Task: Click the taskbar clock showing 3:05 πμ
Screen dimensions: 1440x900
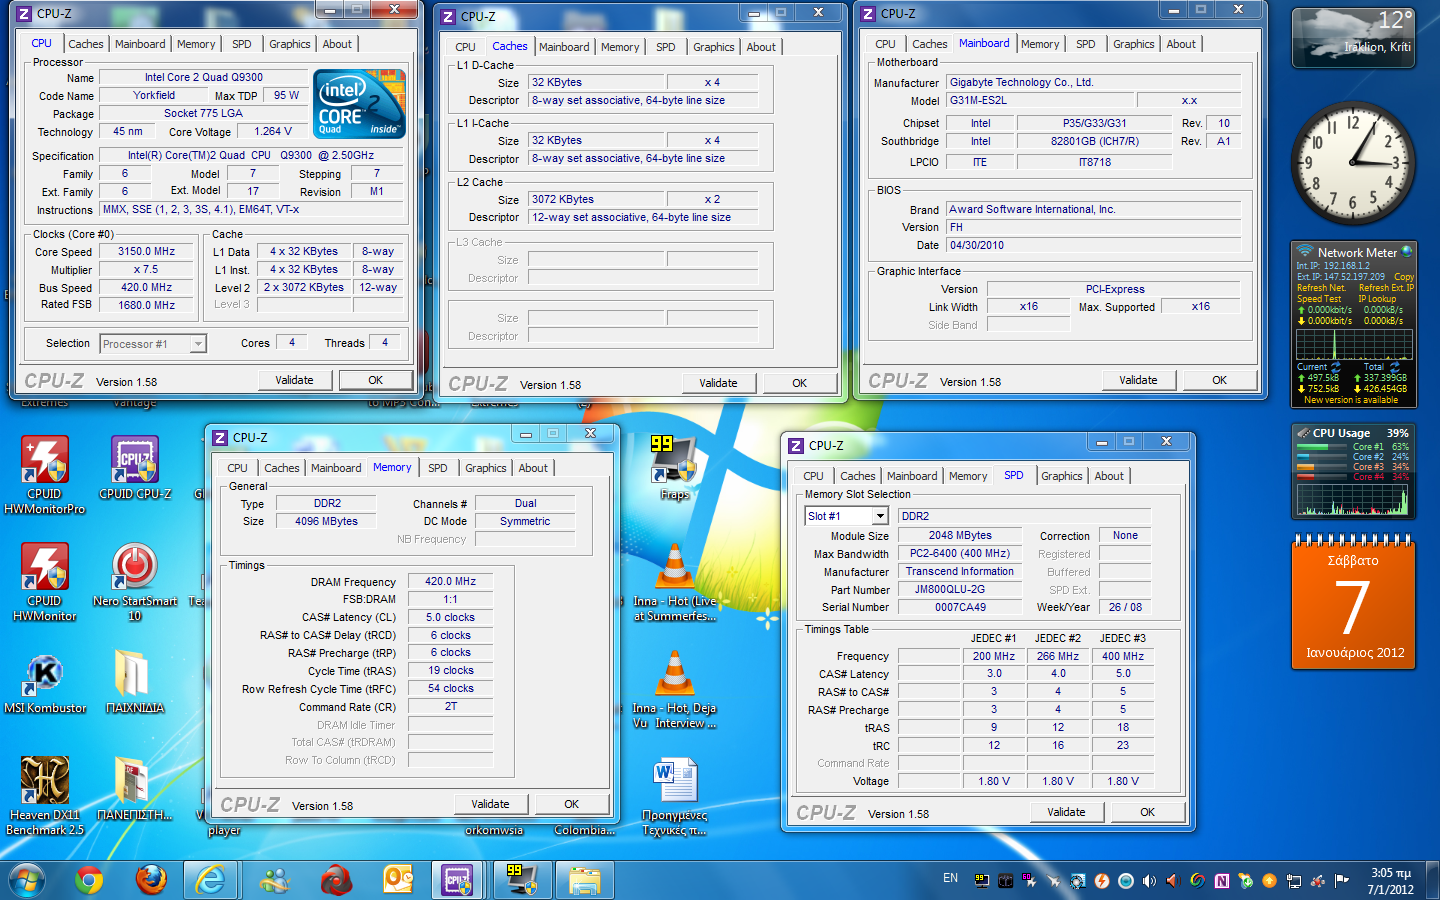Action: (1391, 881)
